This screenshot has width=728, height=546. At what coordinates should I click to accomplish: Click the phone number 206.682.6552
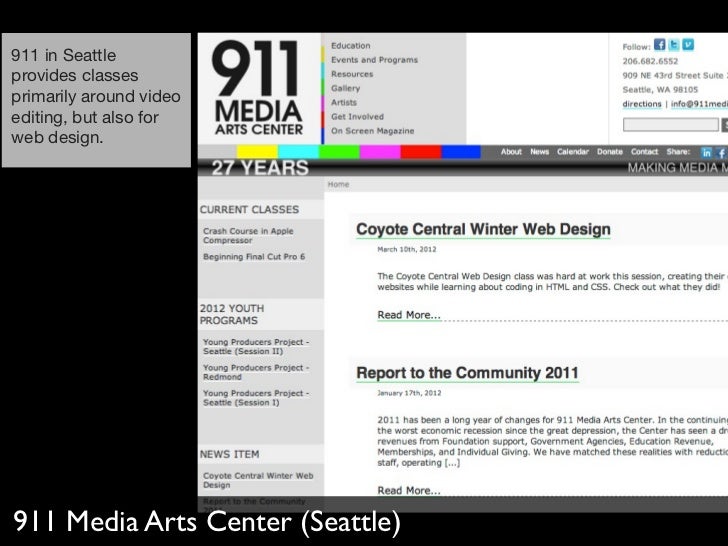point(650,61)
